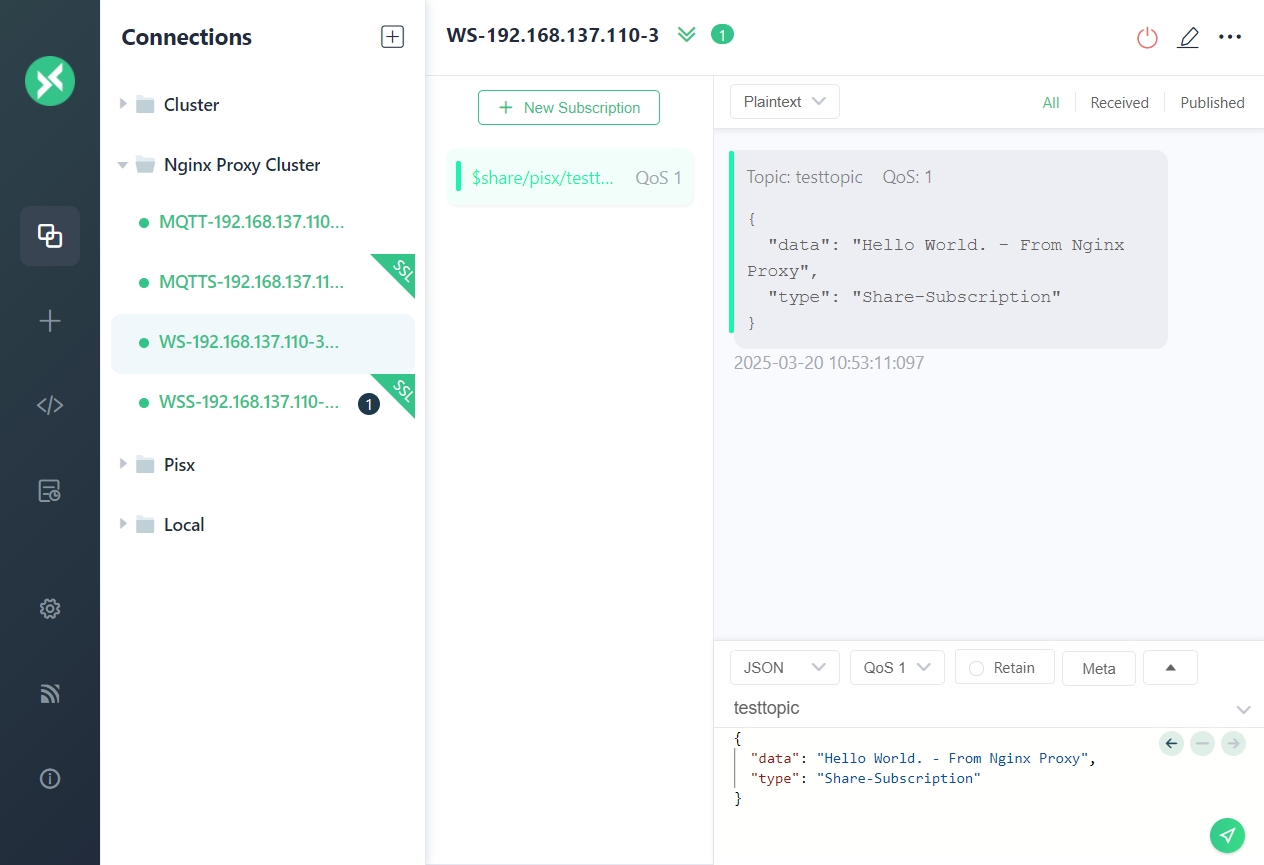The height and width of the screenshot is (865, 1264).
Task: Open the Plaintext format dropdown
Action: pos(784,102)
